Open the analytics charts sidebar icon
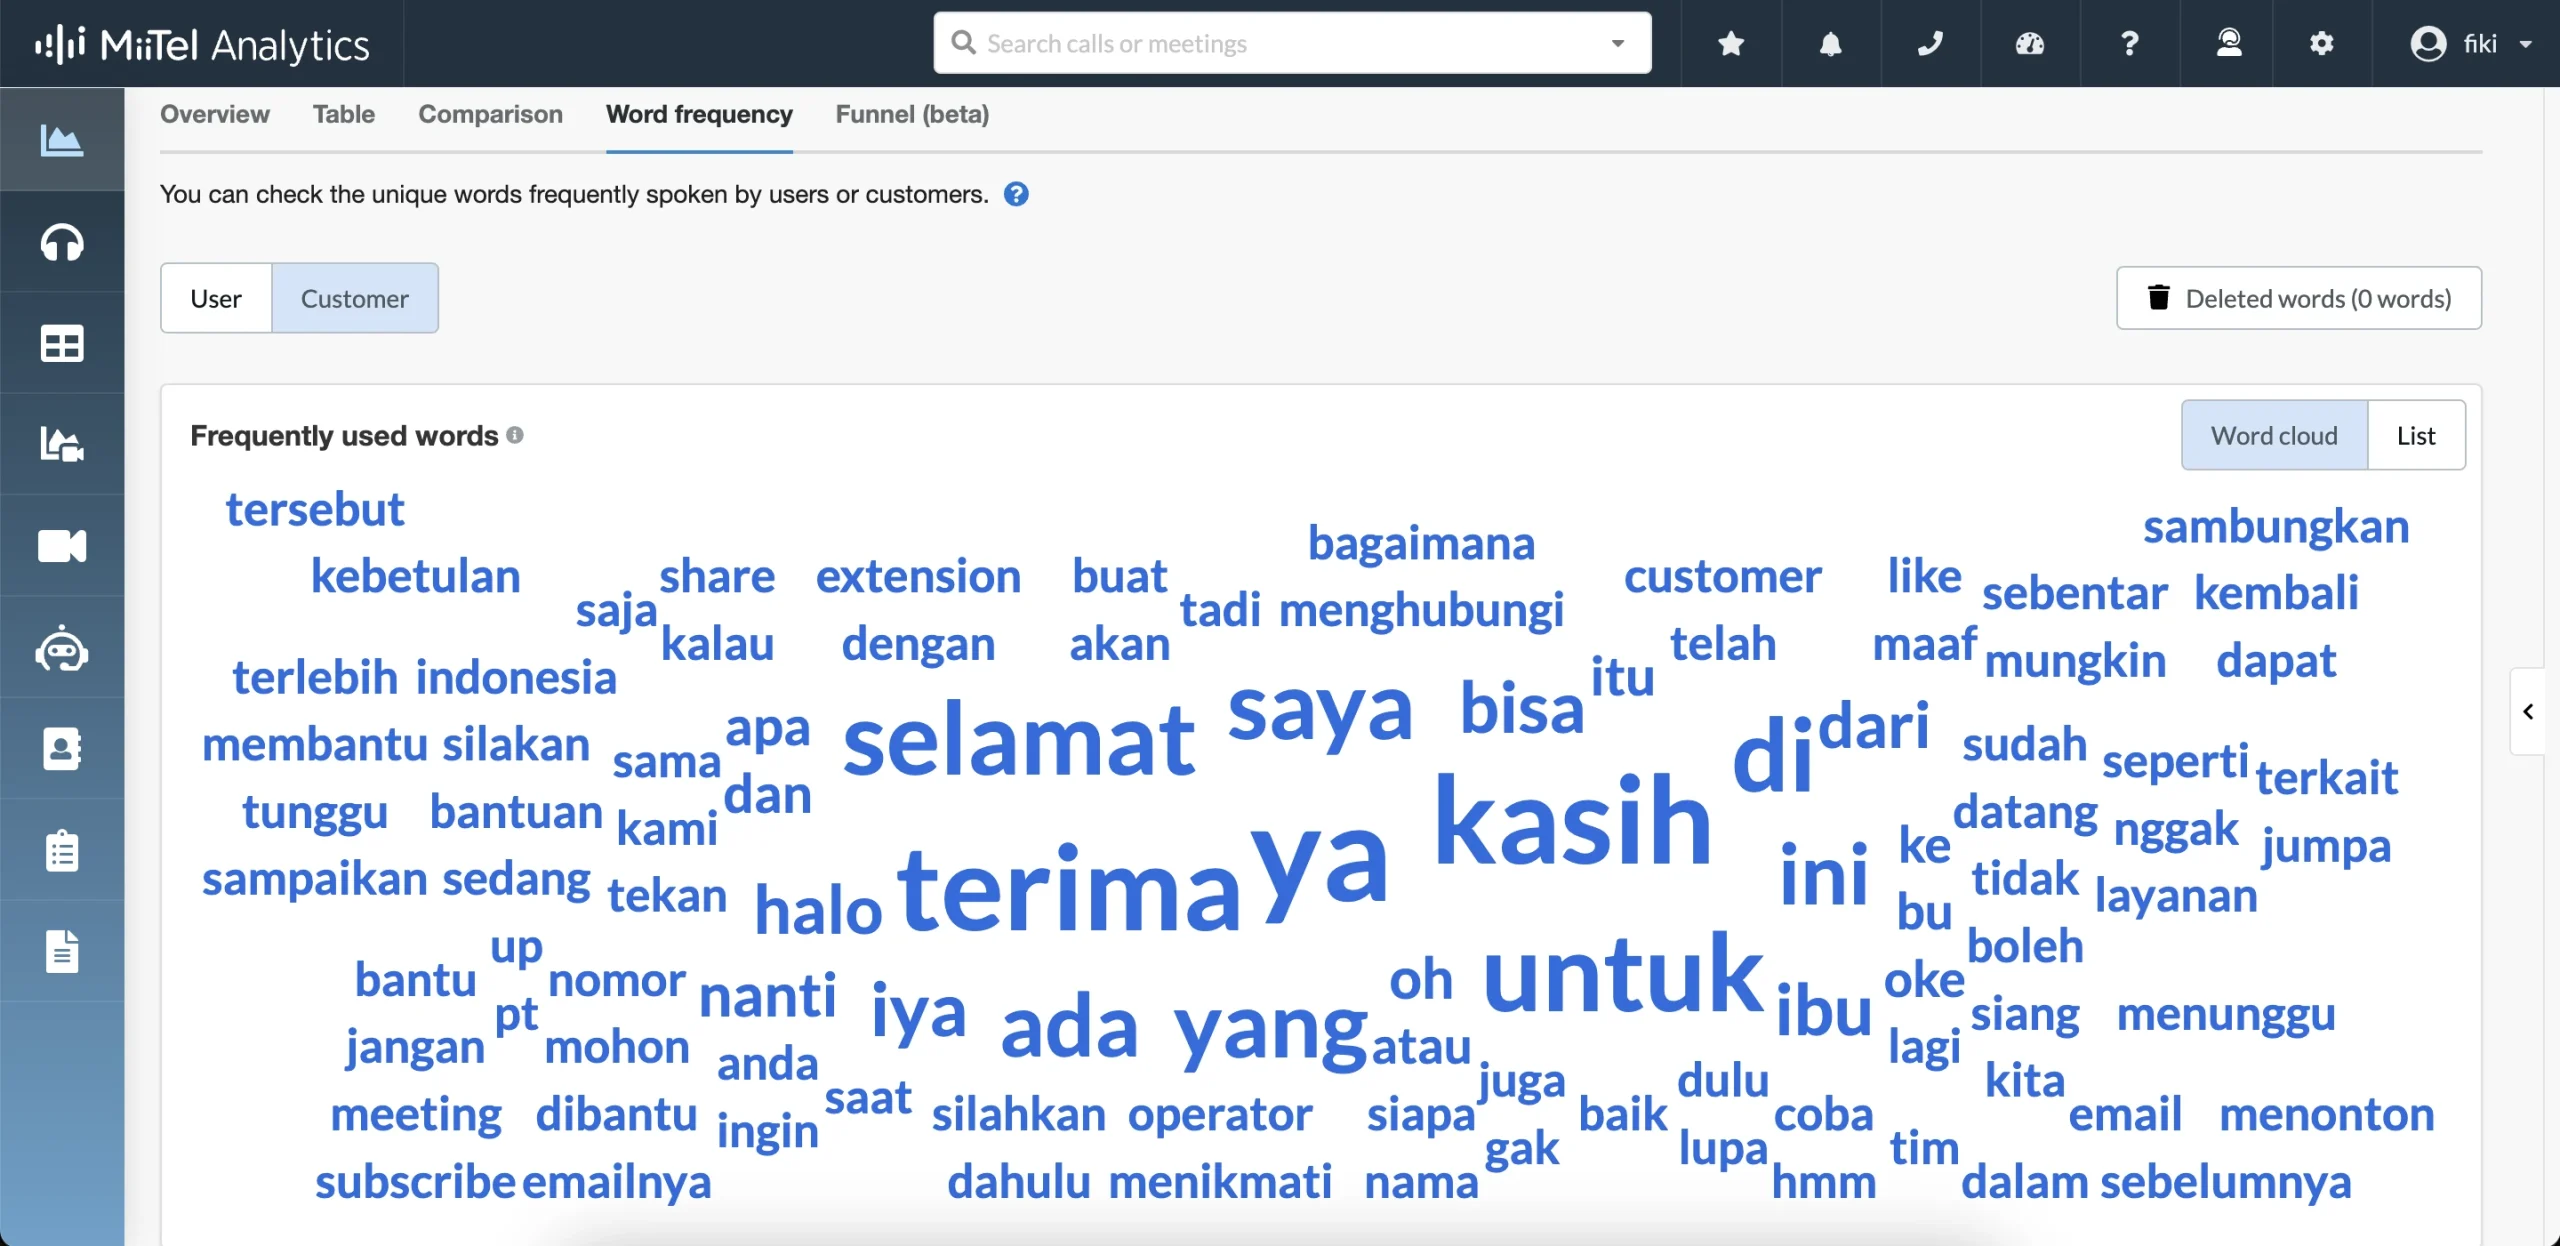This screenshot has width=2560, height=1246. 61,140
